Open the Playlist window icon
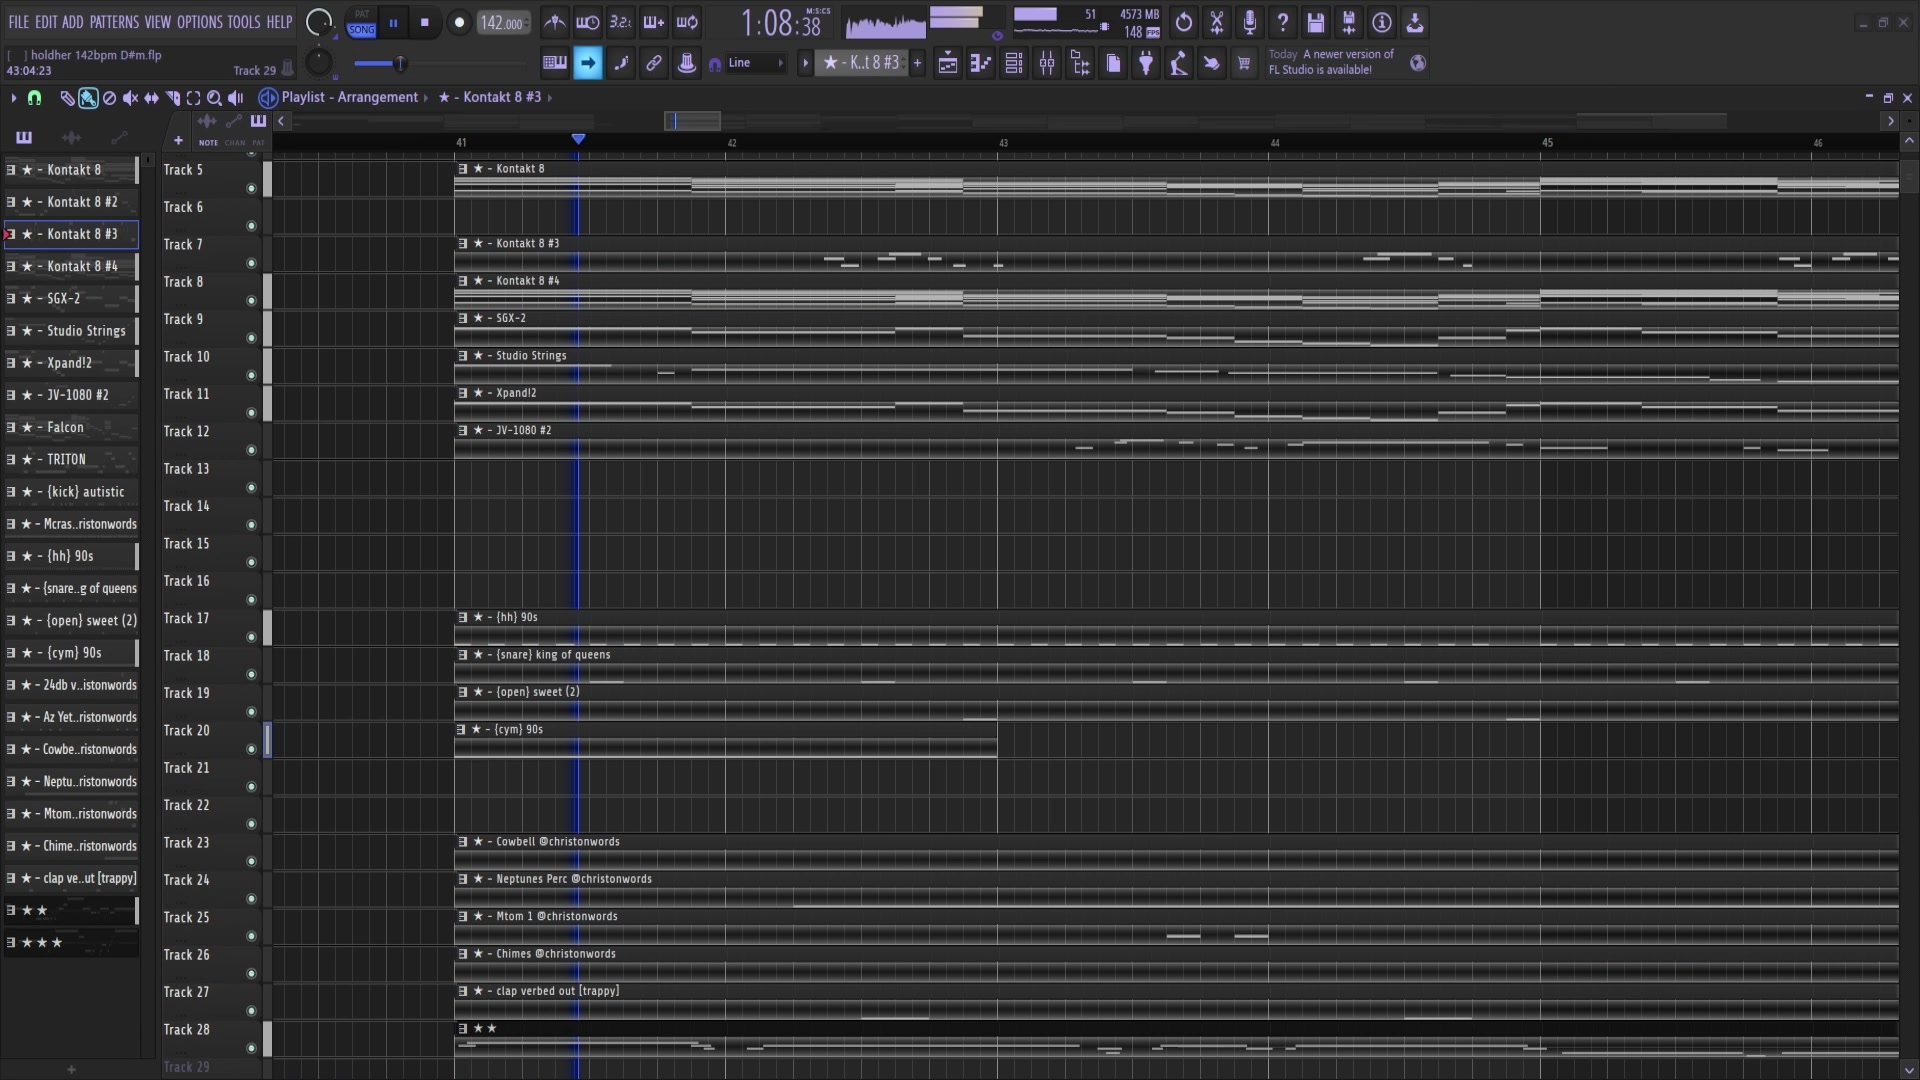1920x1080 pixels. pyautogui.click(x=947, y=63)
